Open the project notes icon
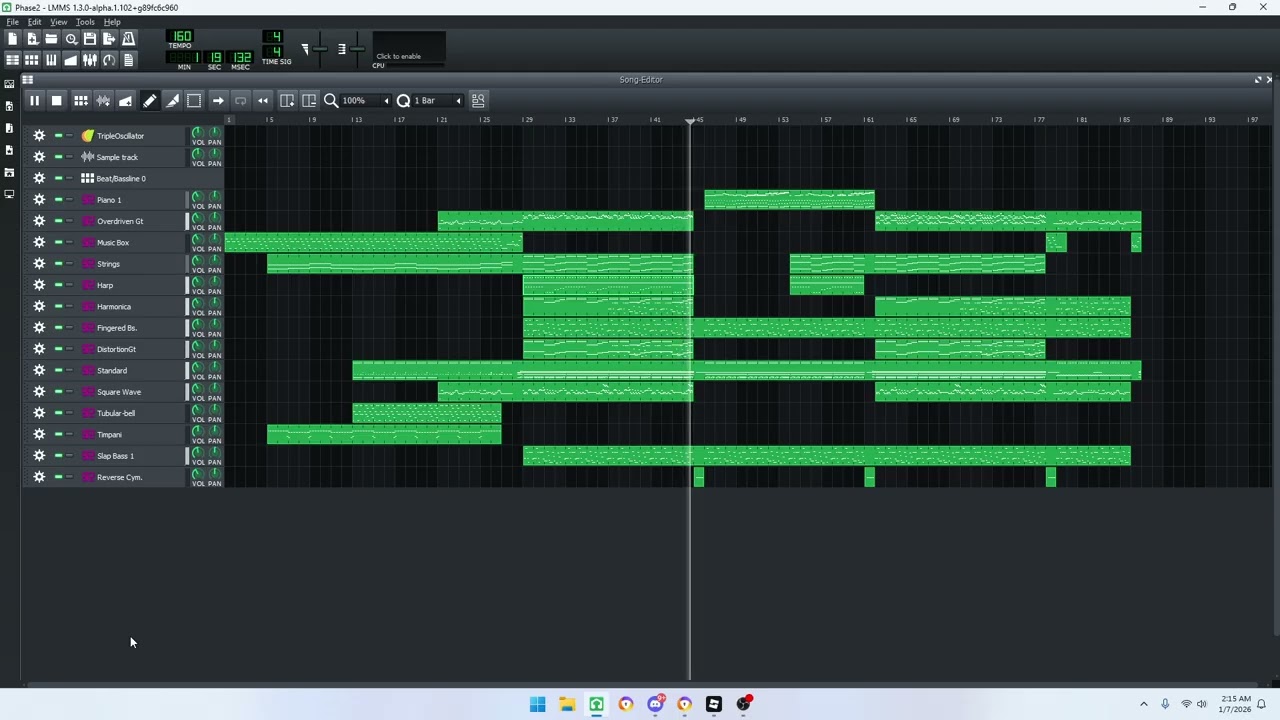Screen dimensions: 1280x720 [x=128, y=60]
